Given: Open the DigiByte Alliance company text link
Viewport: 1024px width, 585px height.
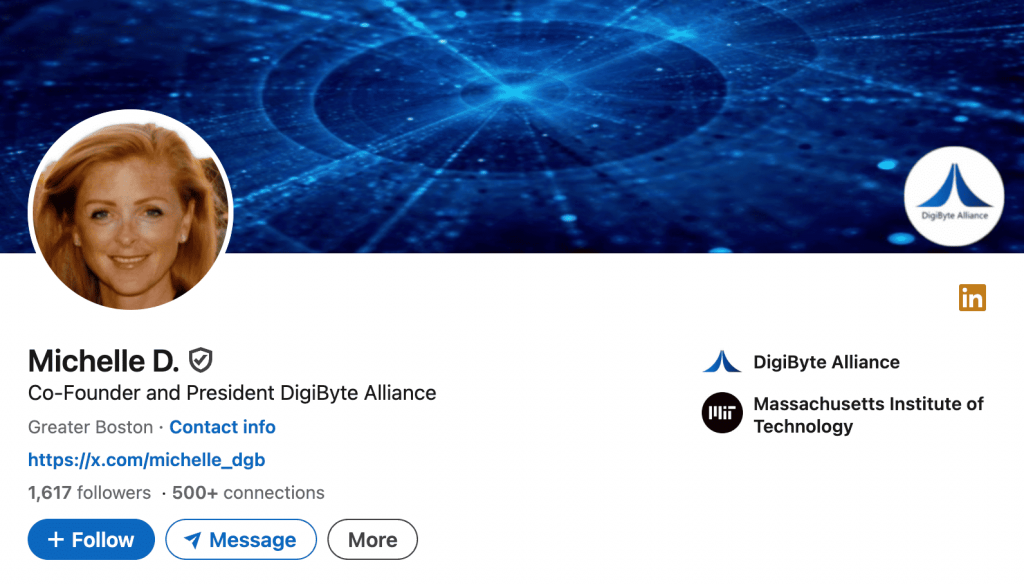Looking at the screenshot, I should (x=826, y=362).
